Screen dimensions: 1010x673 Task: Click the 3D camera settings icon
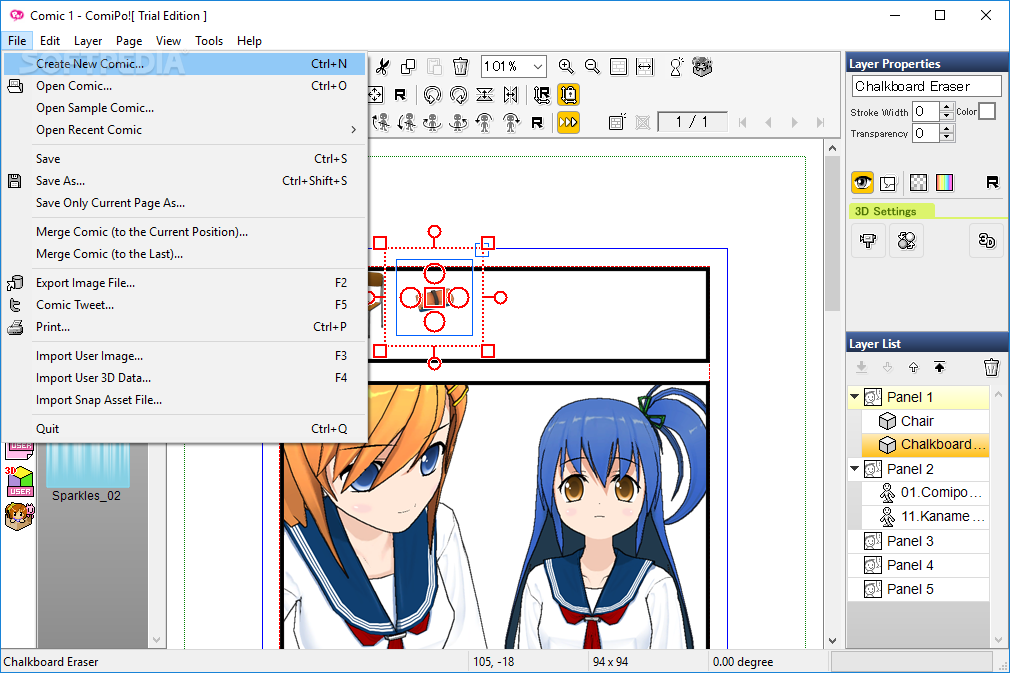coord(868,241)
